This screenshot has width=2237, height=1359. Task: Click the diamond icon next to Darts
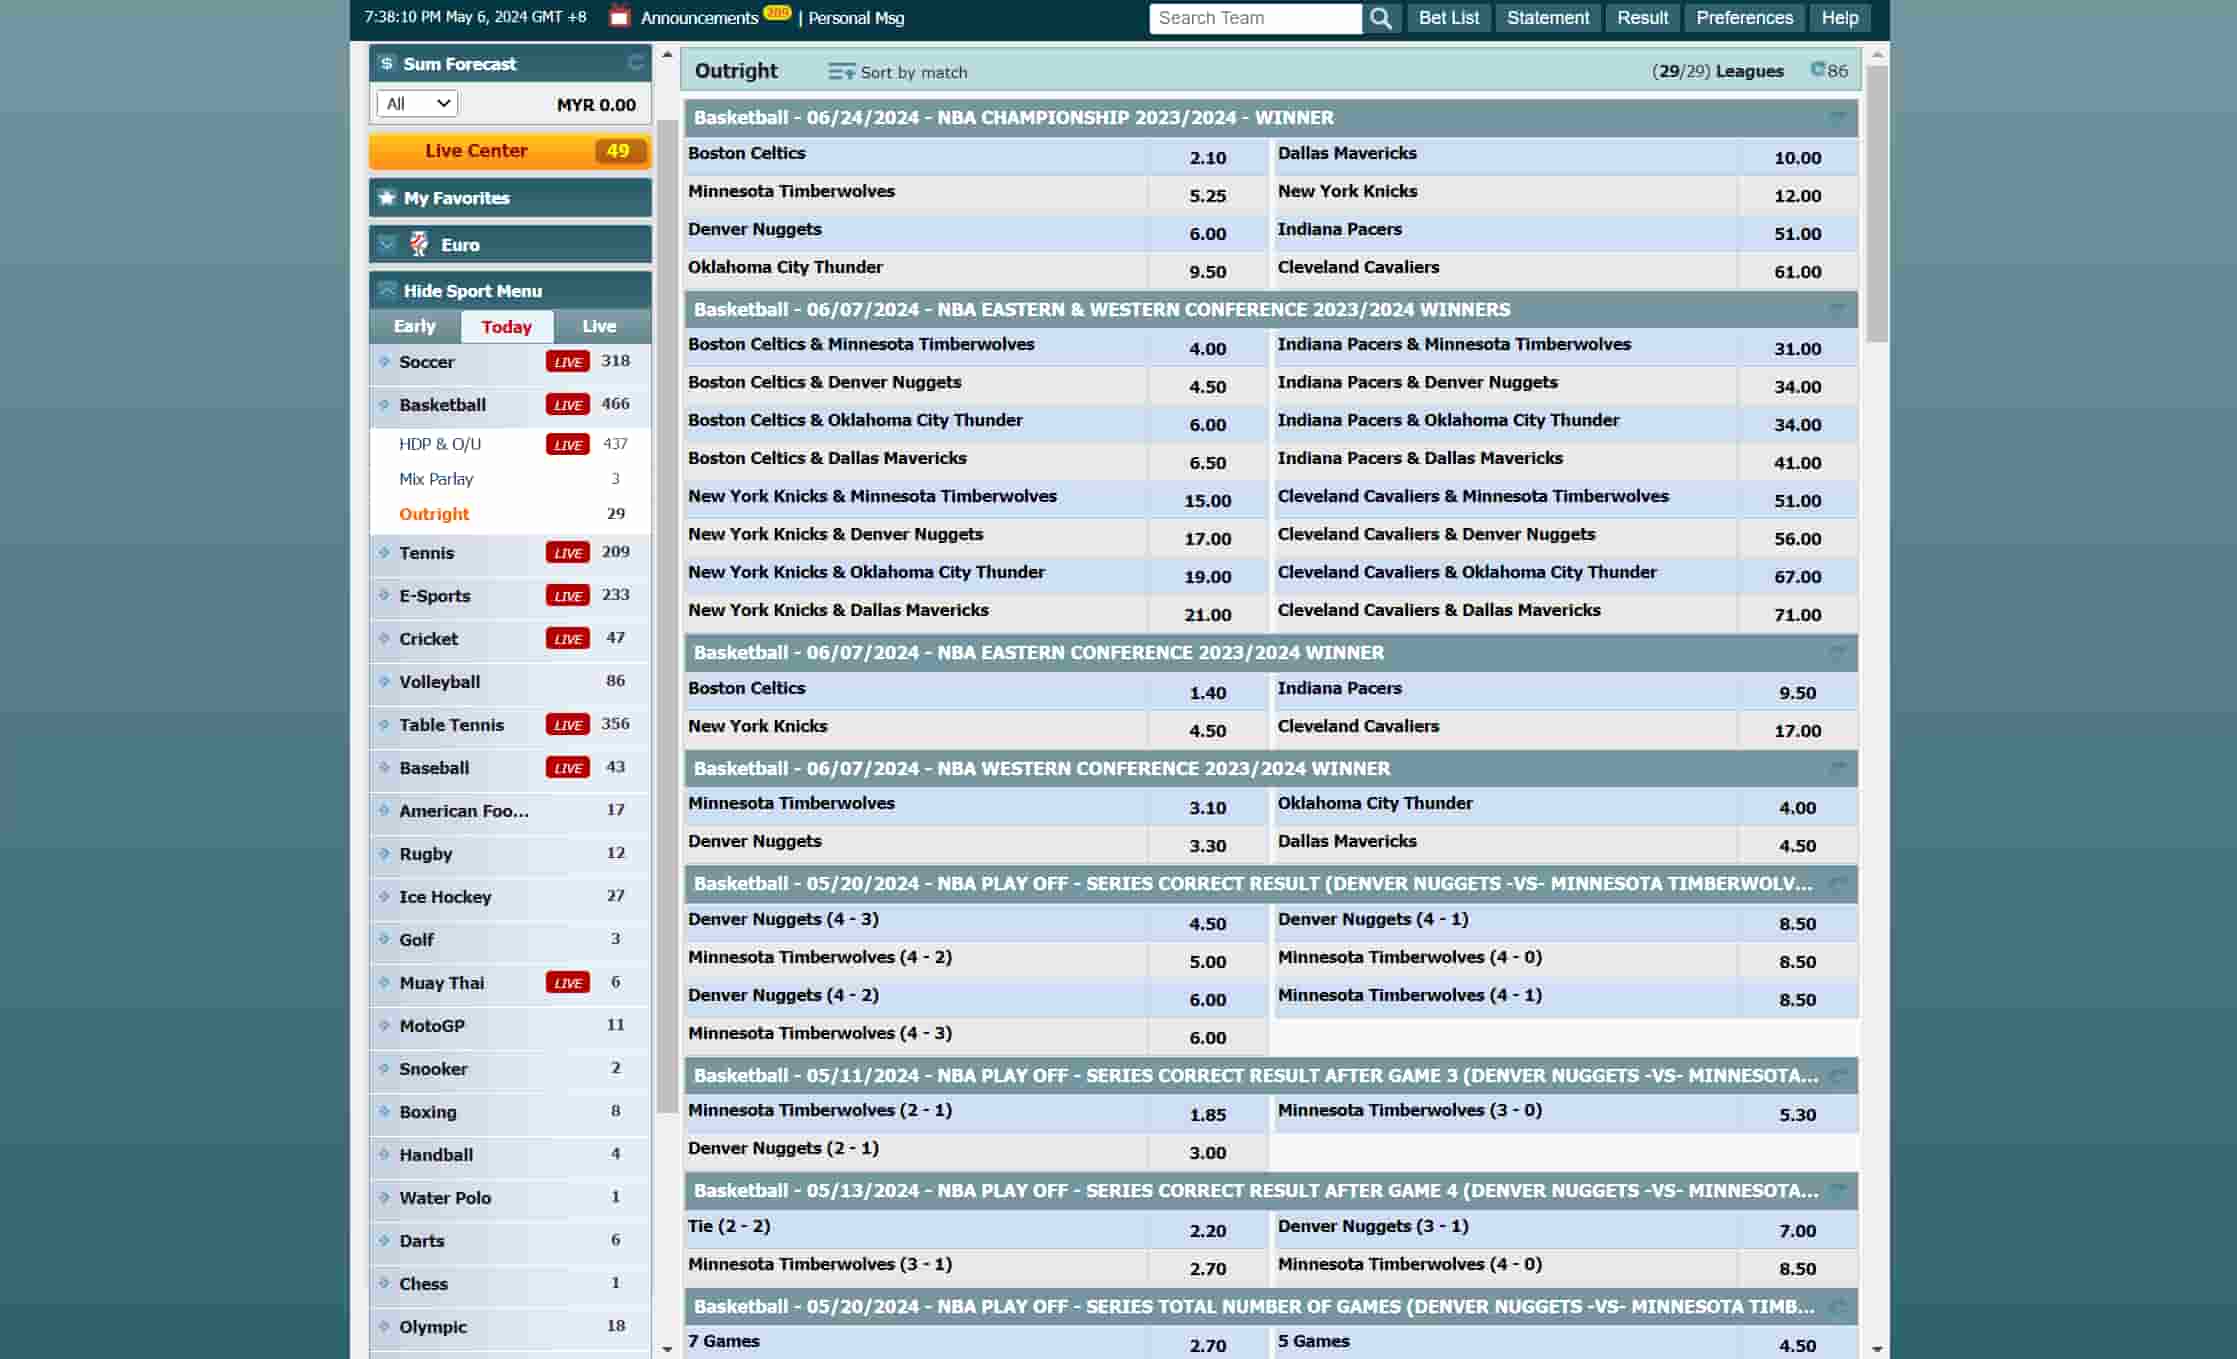coord(384,1240)
